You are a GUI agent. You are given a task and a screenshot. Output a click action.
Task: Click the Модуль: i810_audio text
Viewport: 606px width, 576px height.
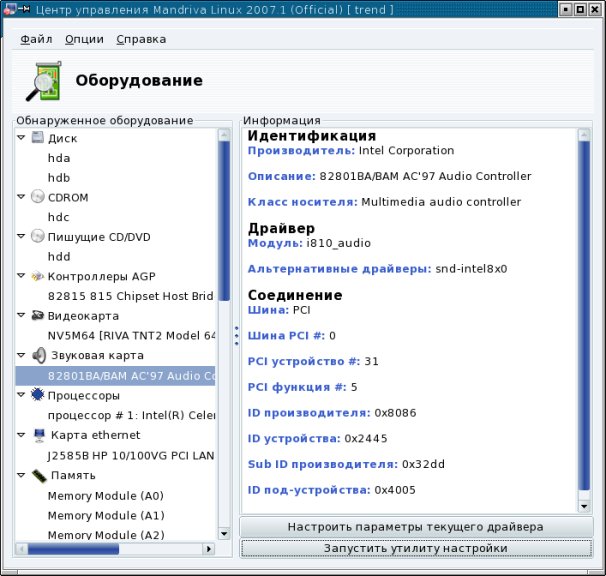(309, 243)
